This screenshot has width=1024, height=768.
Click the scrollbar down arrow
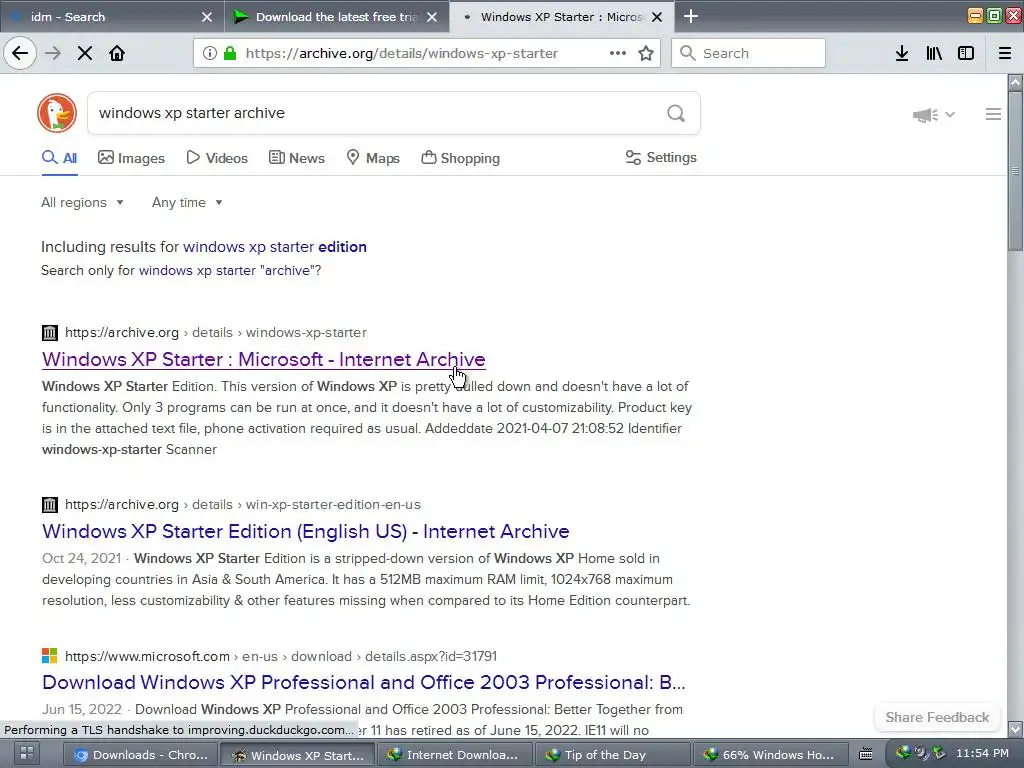click(x=1015, y=728)
